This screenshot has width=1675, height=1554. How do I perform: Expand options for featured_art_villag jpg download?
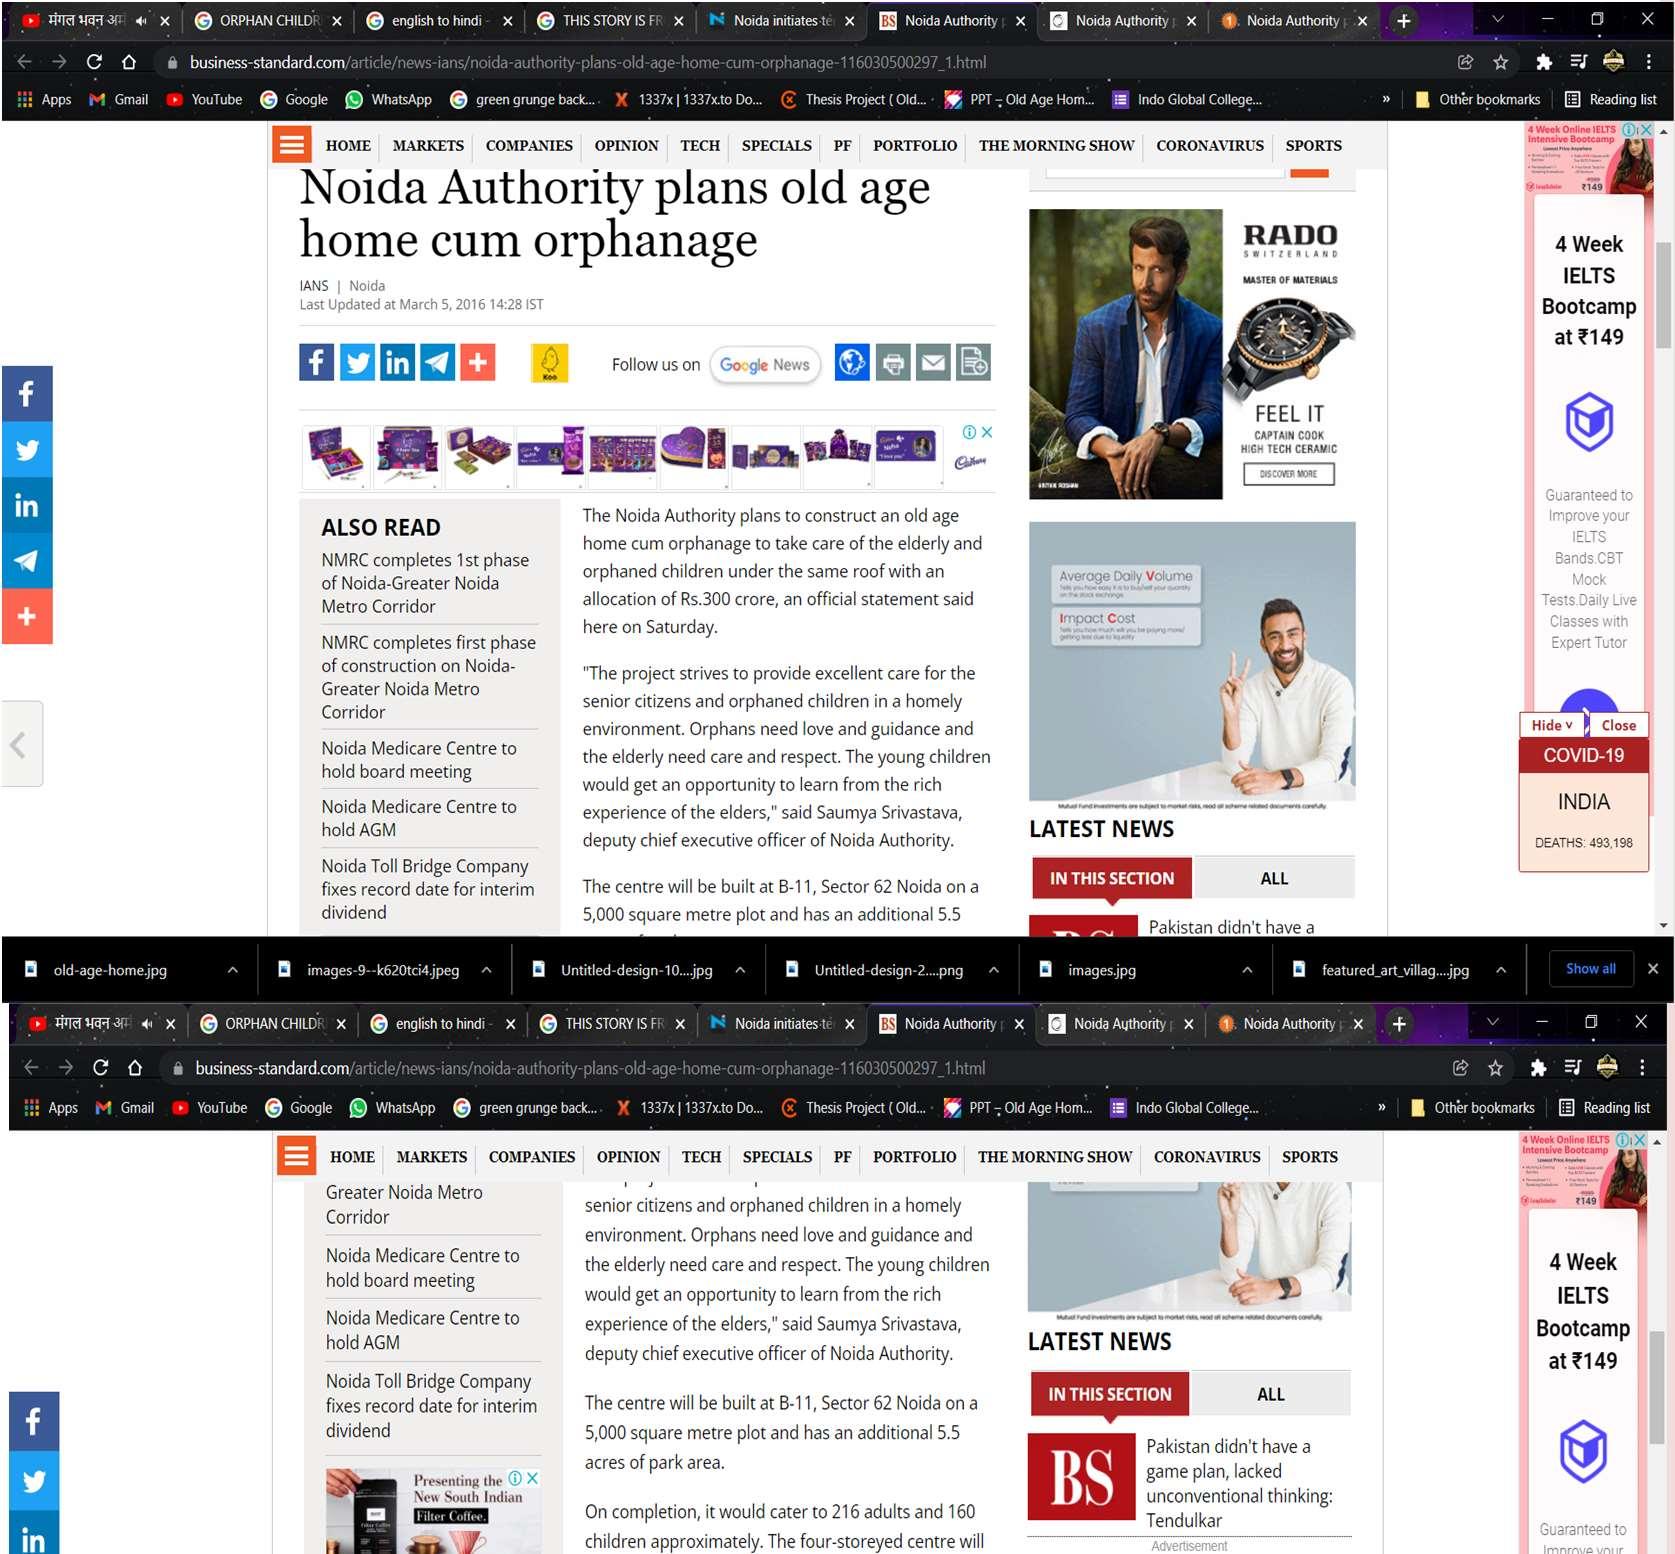point(1501,970)
